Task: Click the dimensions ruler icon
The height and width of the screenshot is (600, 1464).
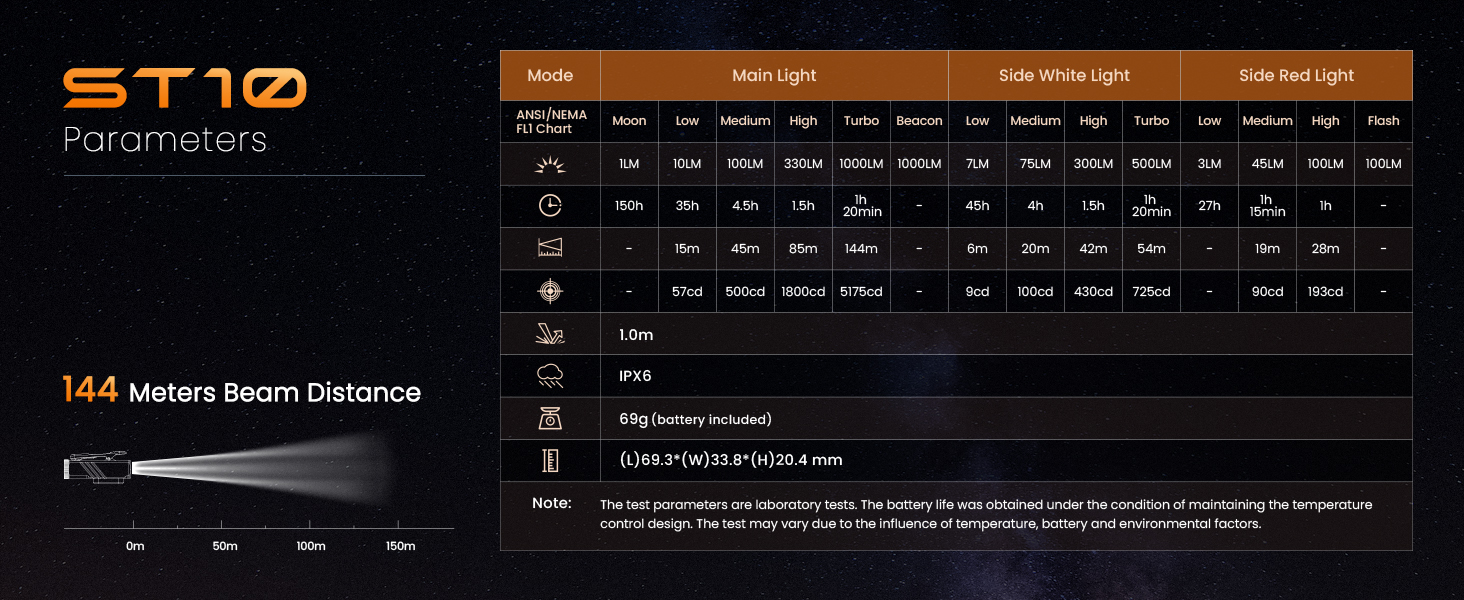Action: click(550, 460)
